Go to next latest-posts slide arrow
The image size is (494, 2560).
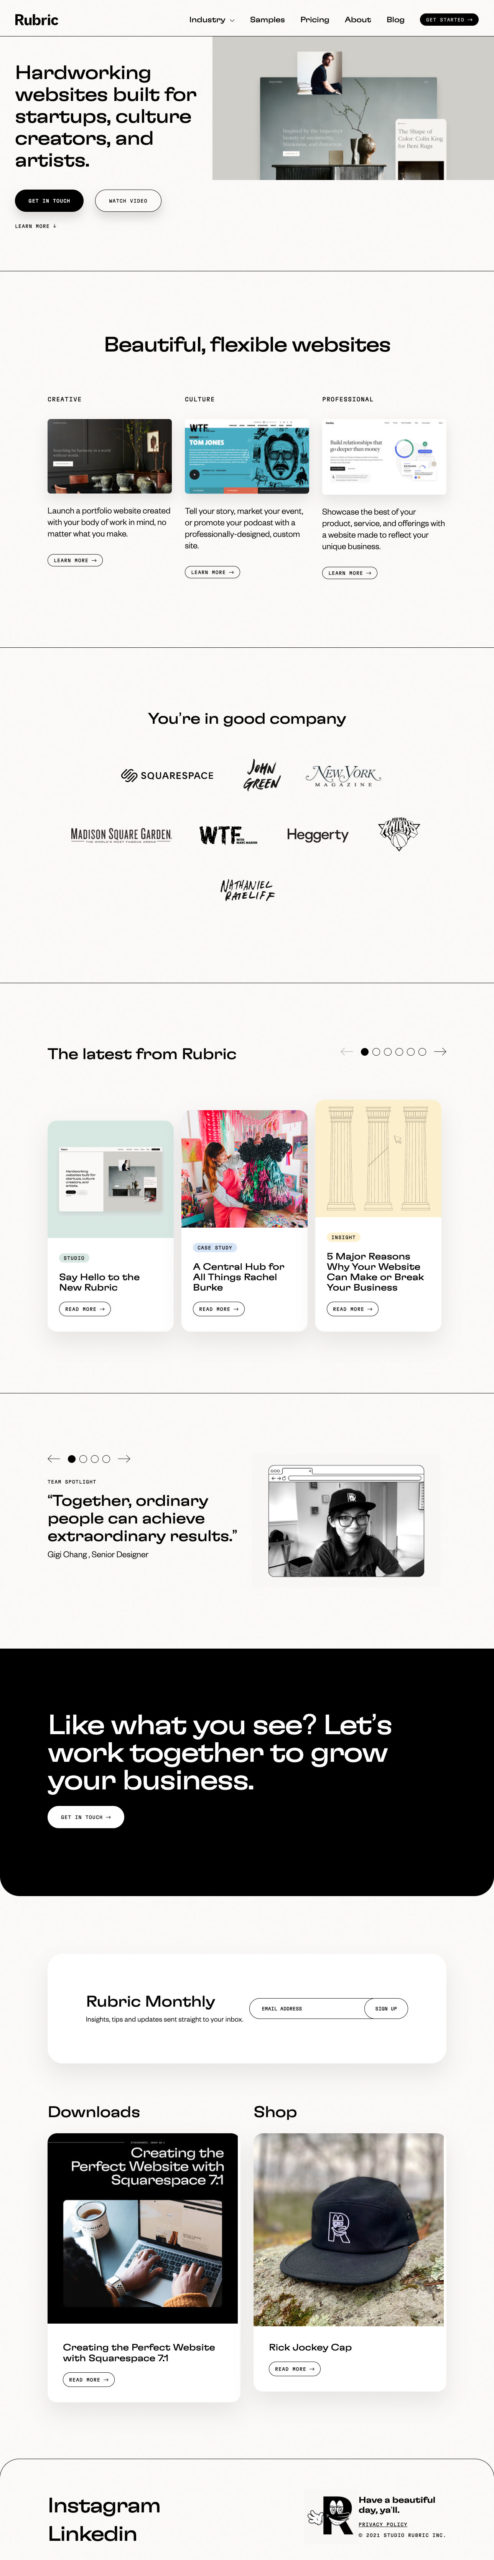(440, 1051)
